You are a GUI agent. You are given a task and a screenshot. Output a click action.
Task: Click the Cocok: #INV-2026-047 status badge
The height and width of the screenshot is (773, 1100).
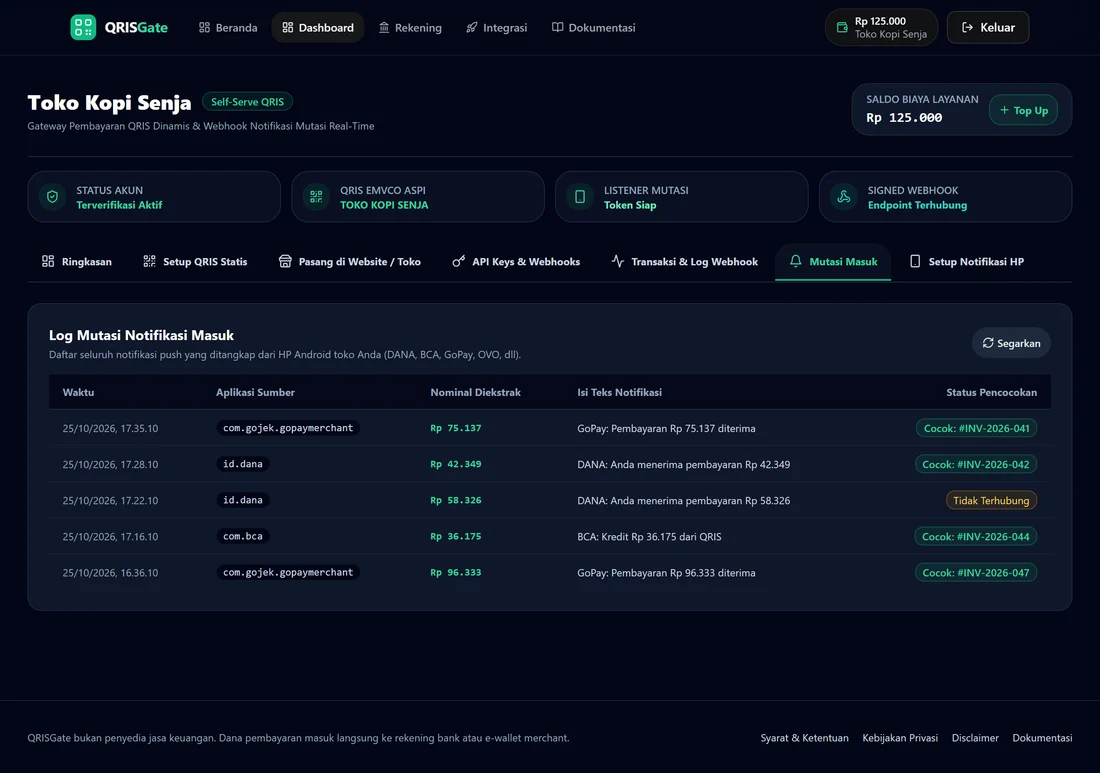click(976, 572)
